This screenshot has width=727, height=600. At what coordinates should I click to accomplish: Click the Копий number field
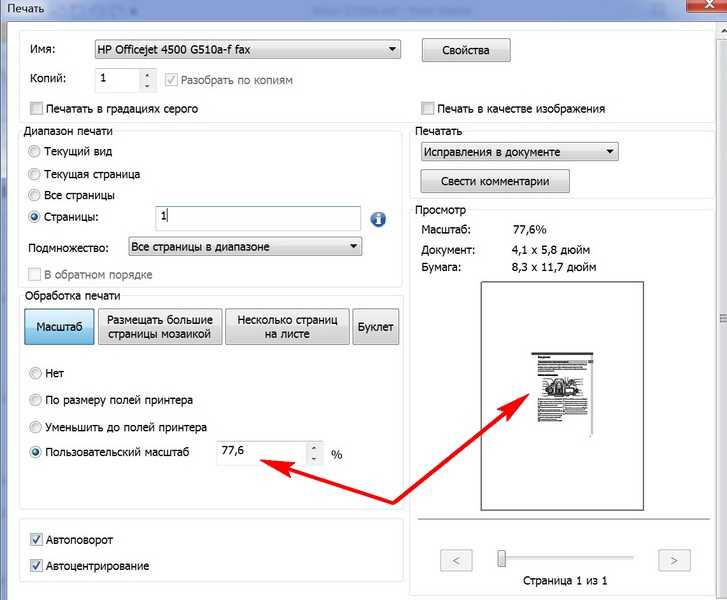tap(118, 80)
